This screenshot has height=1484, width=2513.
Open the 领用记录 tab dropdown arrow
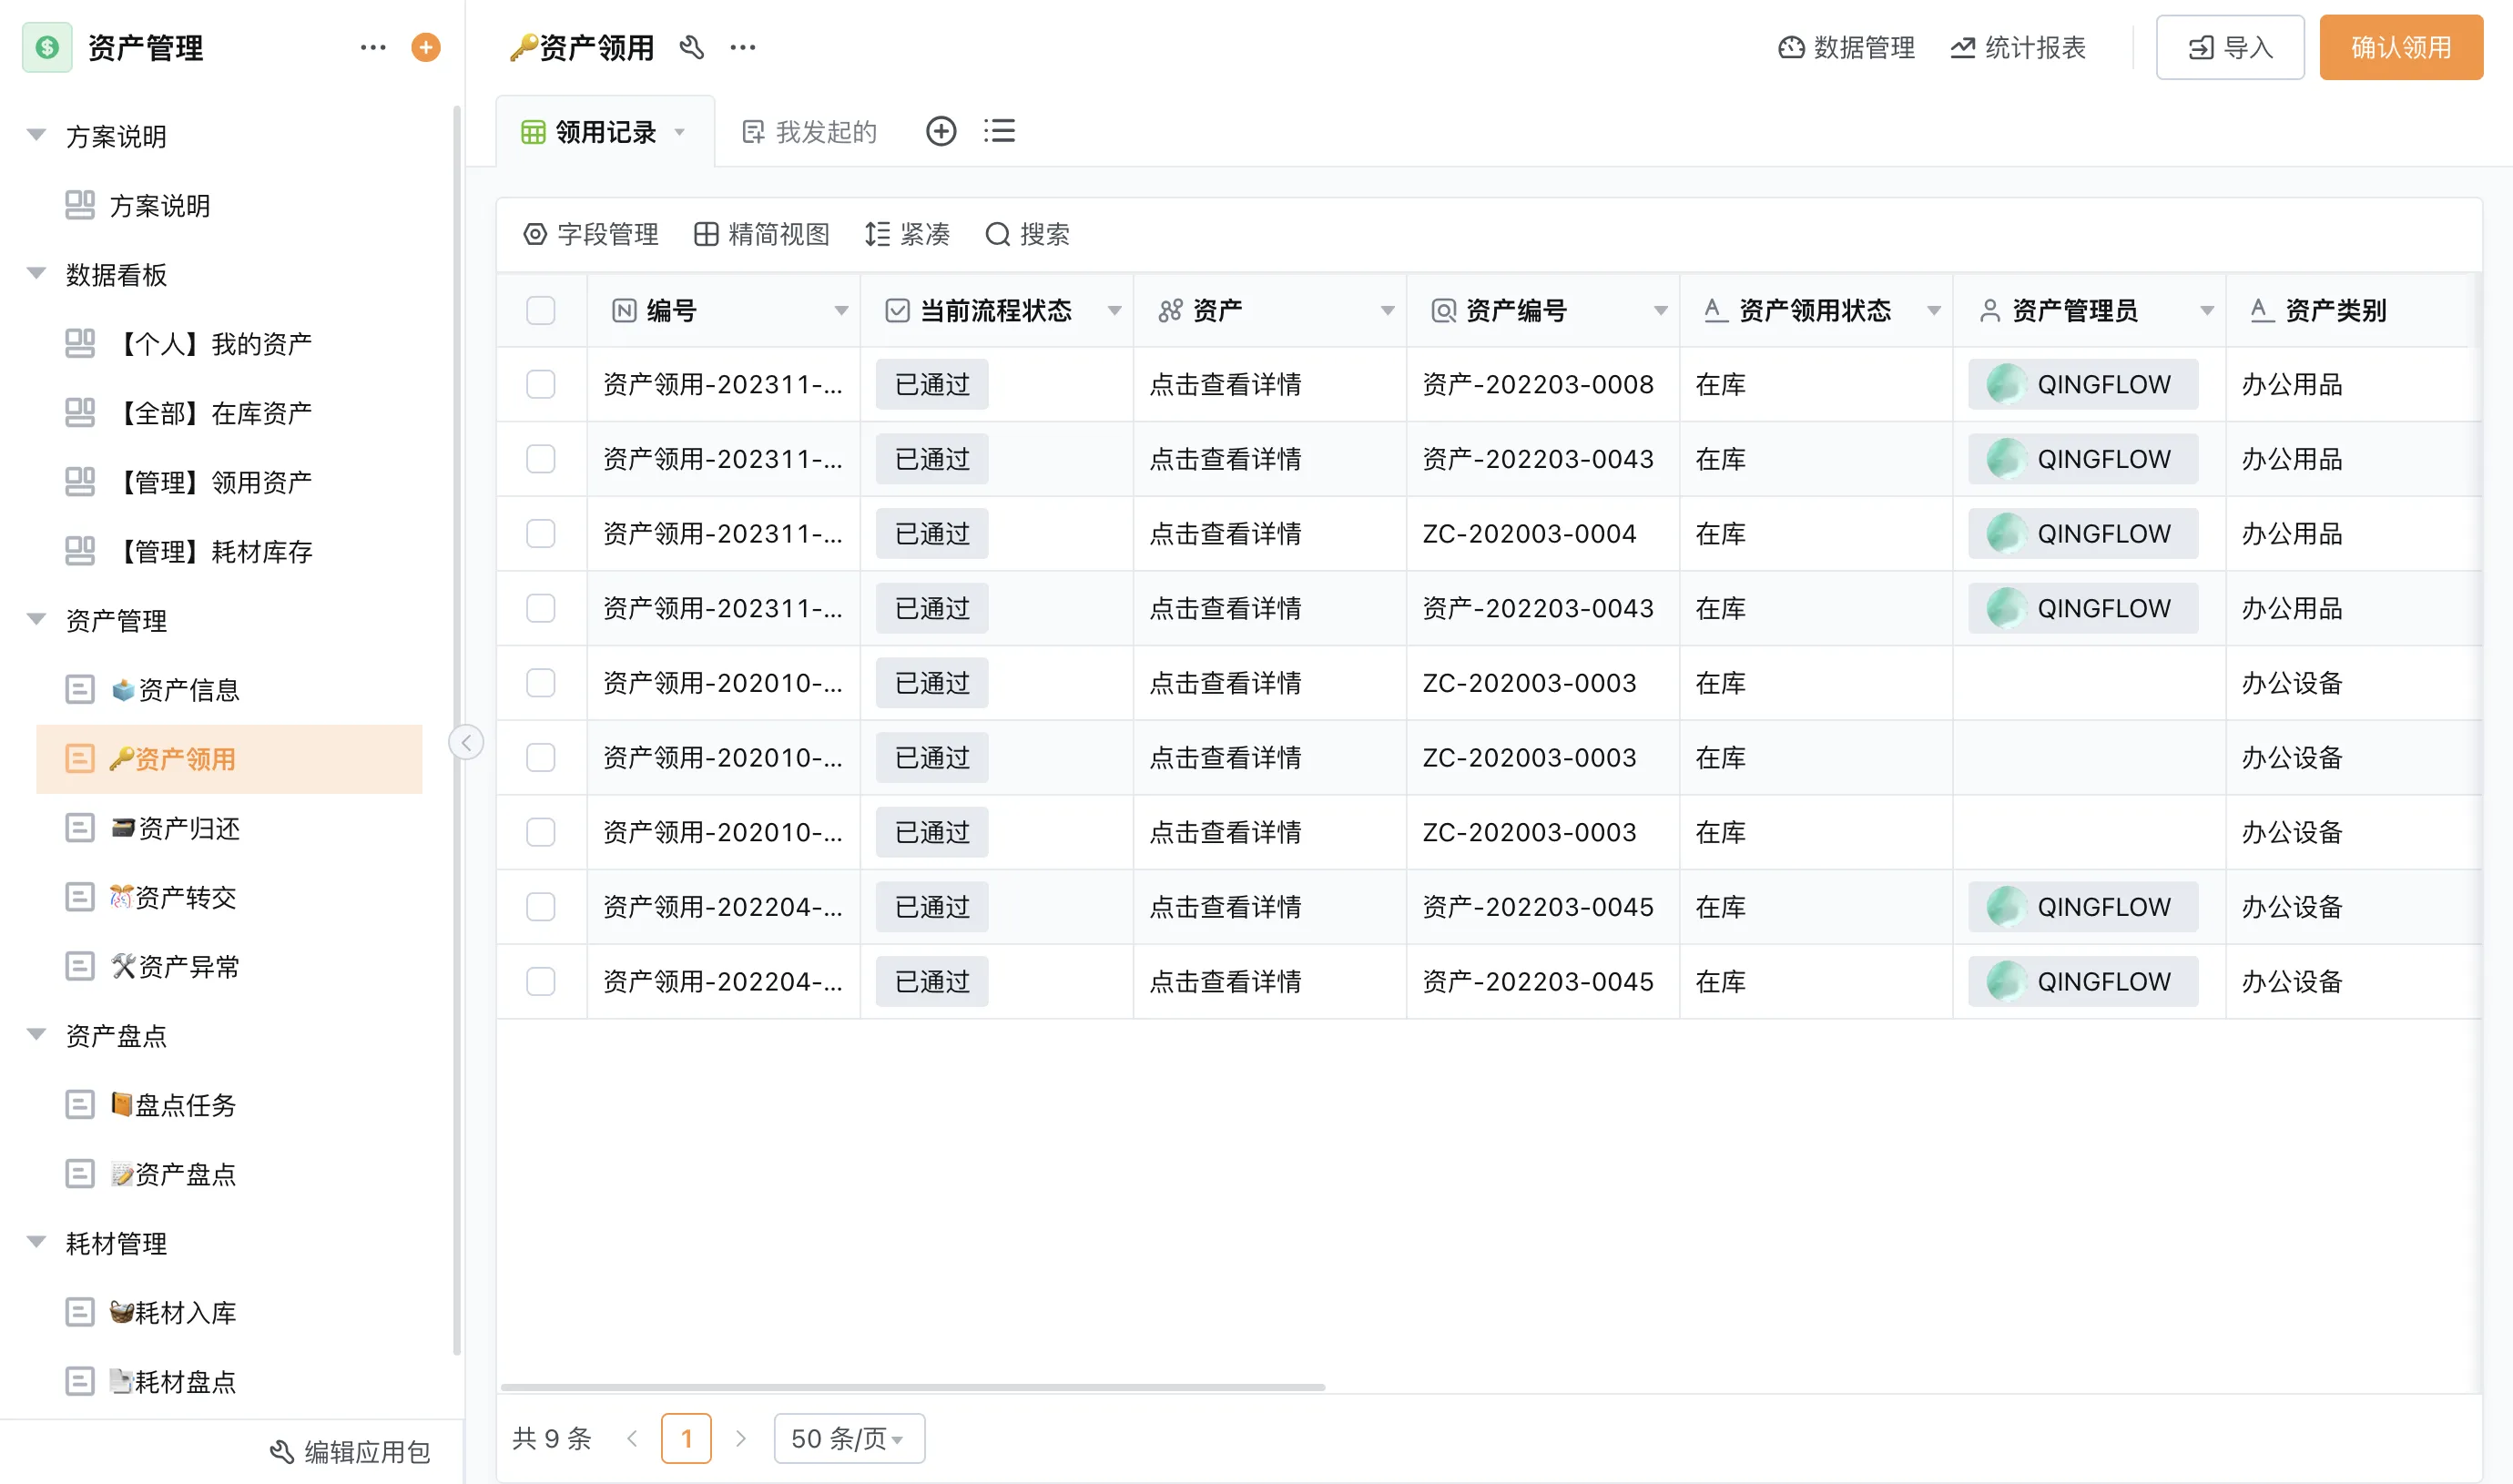click(680, 132)
